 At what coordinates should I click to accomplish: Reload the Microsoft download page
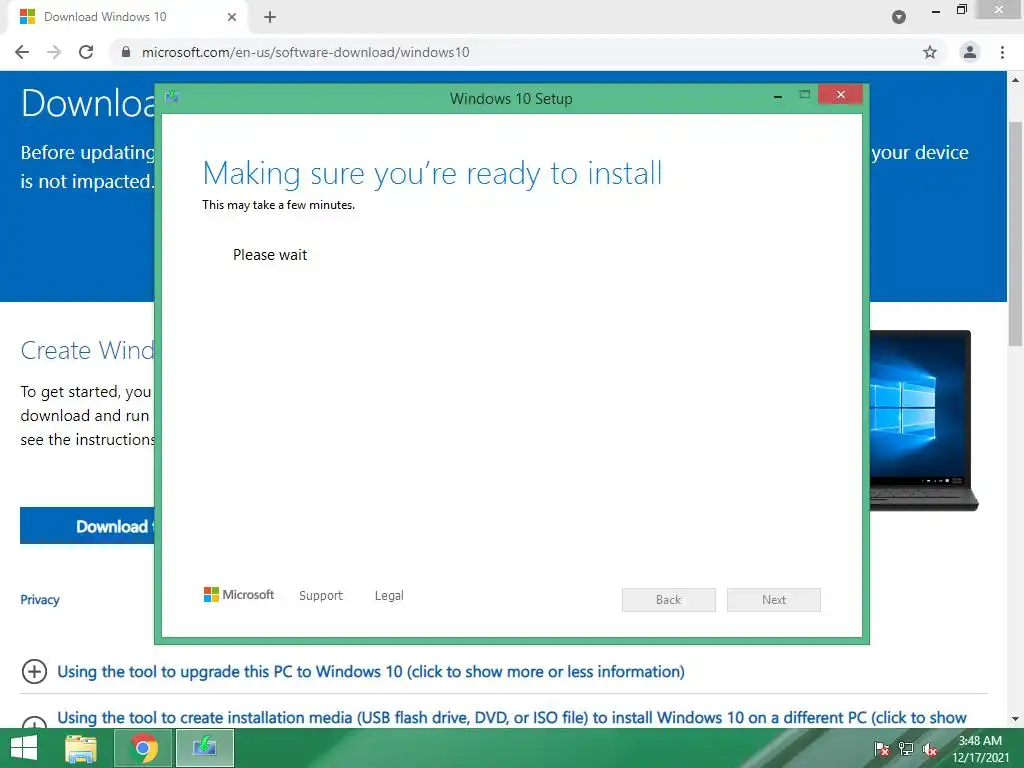[86, 52]
